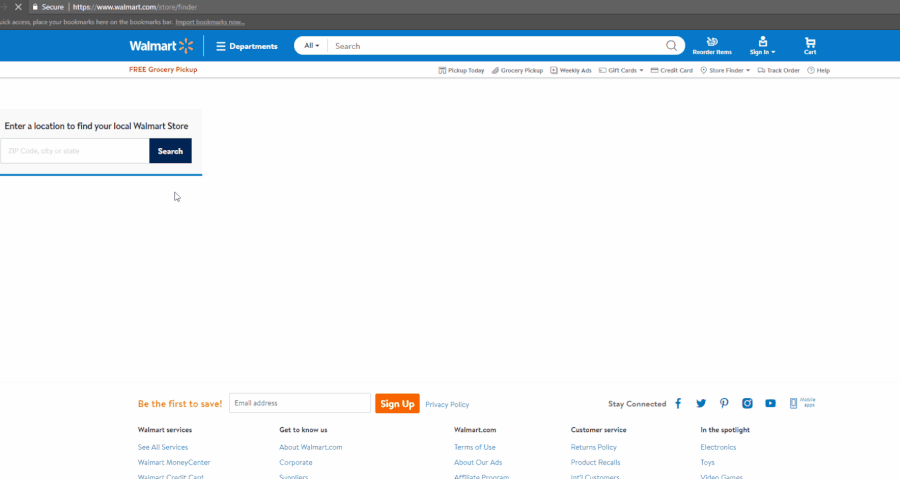Click the store finder Search button

[x=170, y=151]
